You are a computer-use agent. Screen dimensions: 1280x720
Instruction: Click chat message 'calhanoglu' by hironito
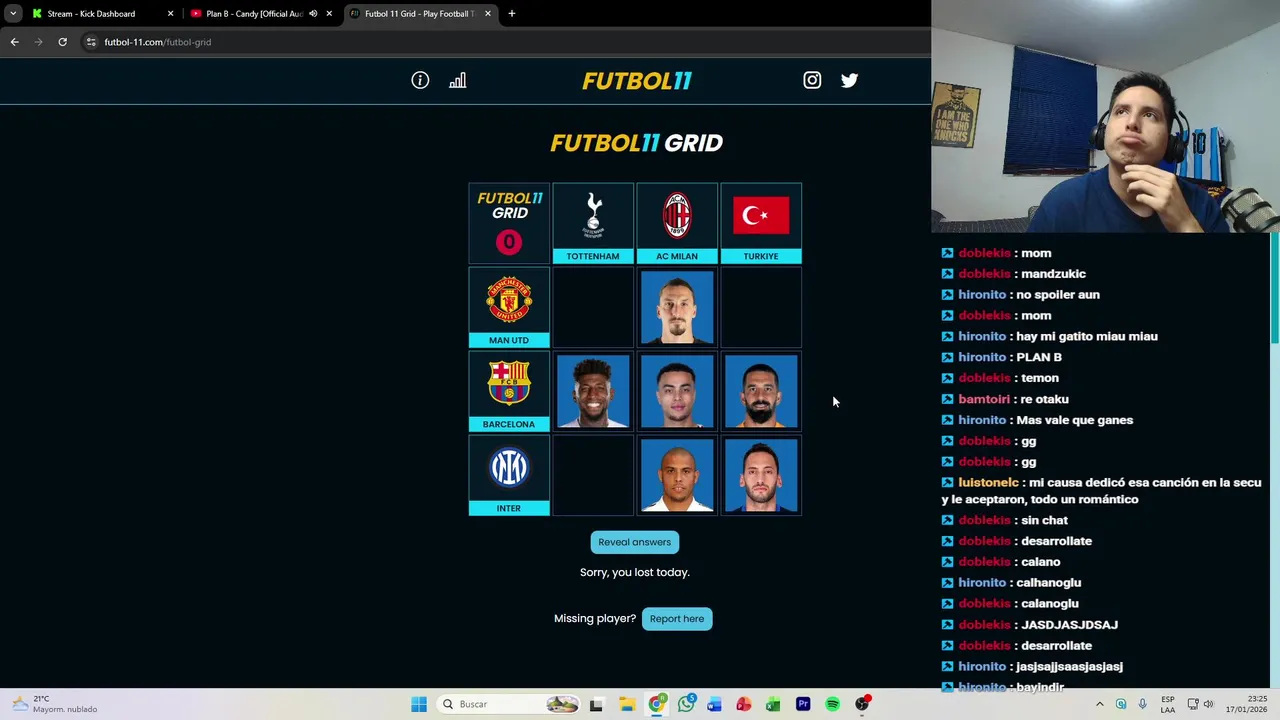pyautogui.click(x=1048, y=582)
